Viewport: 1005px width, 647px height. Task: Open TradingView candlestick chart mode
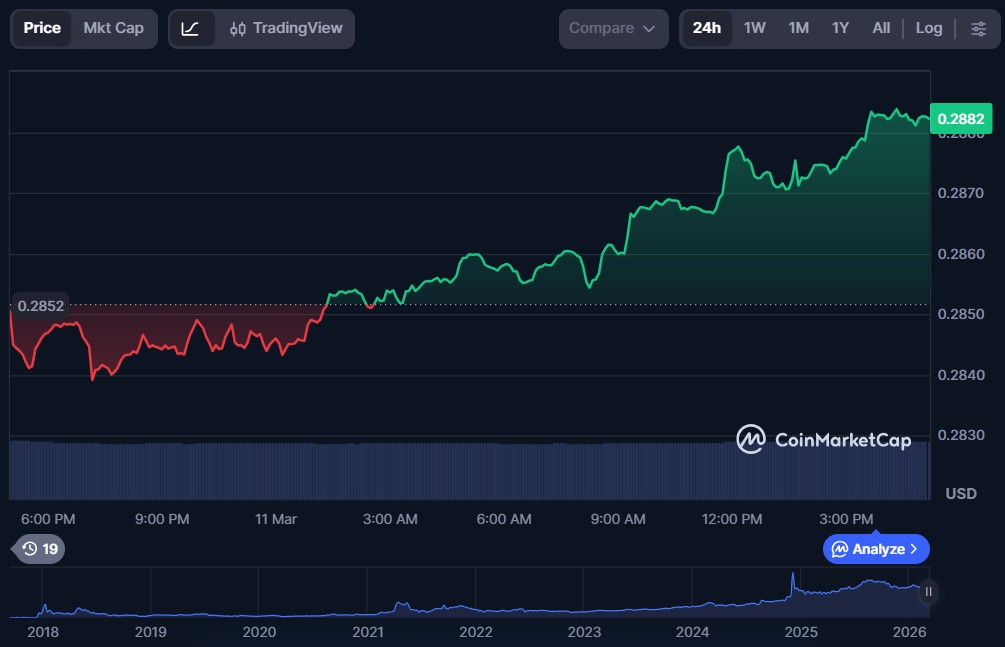(x=286, y=28)
